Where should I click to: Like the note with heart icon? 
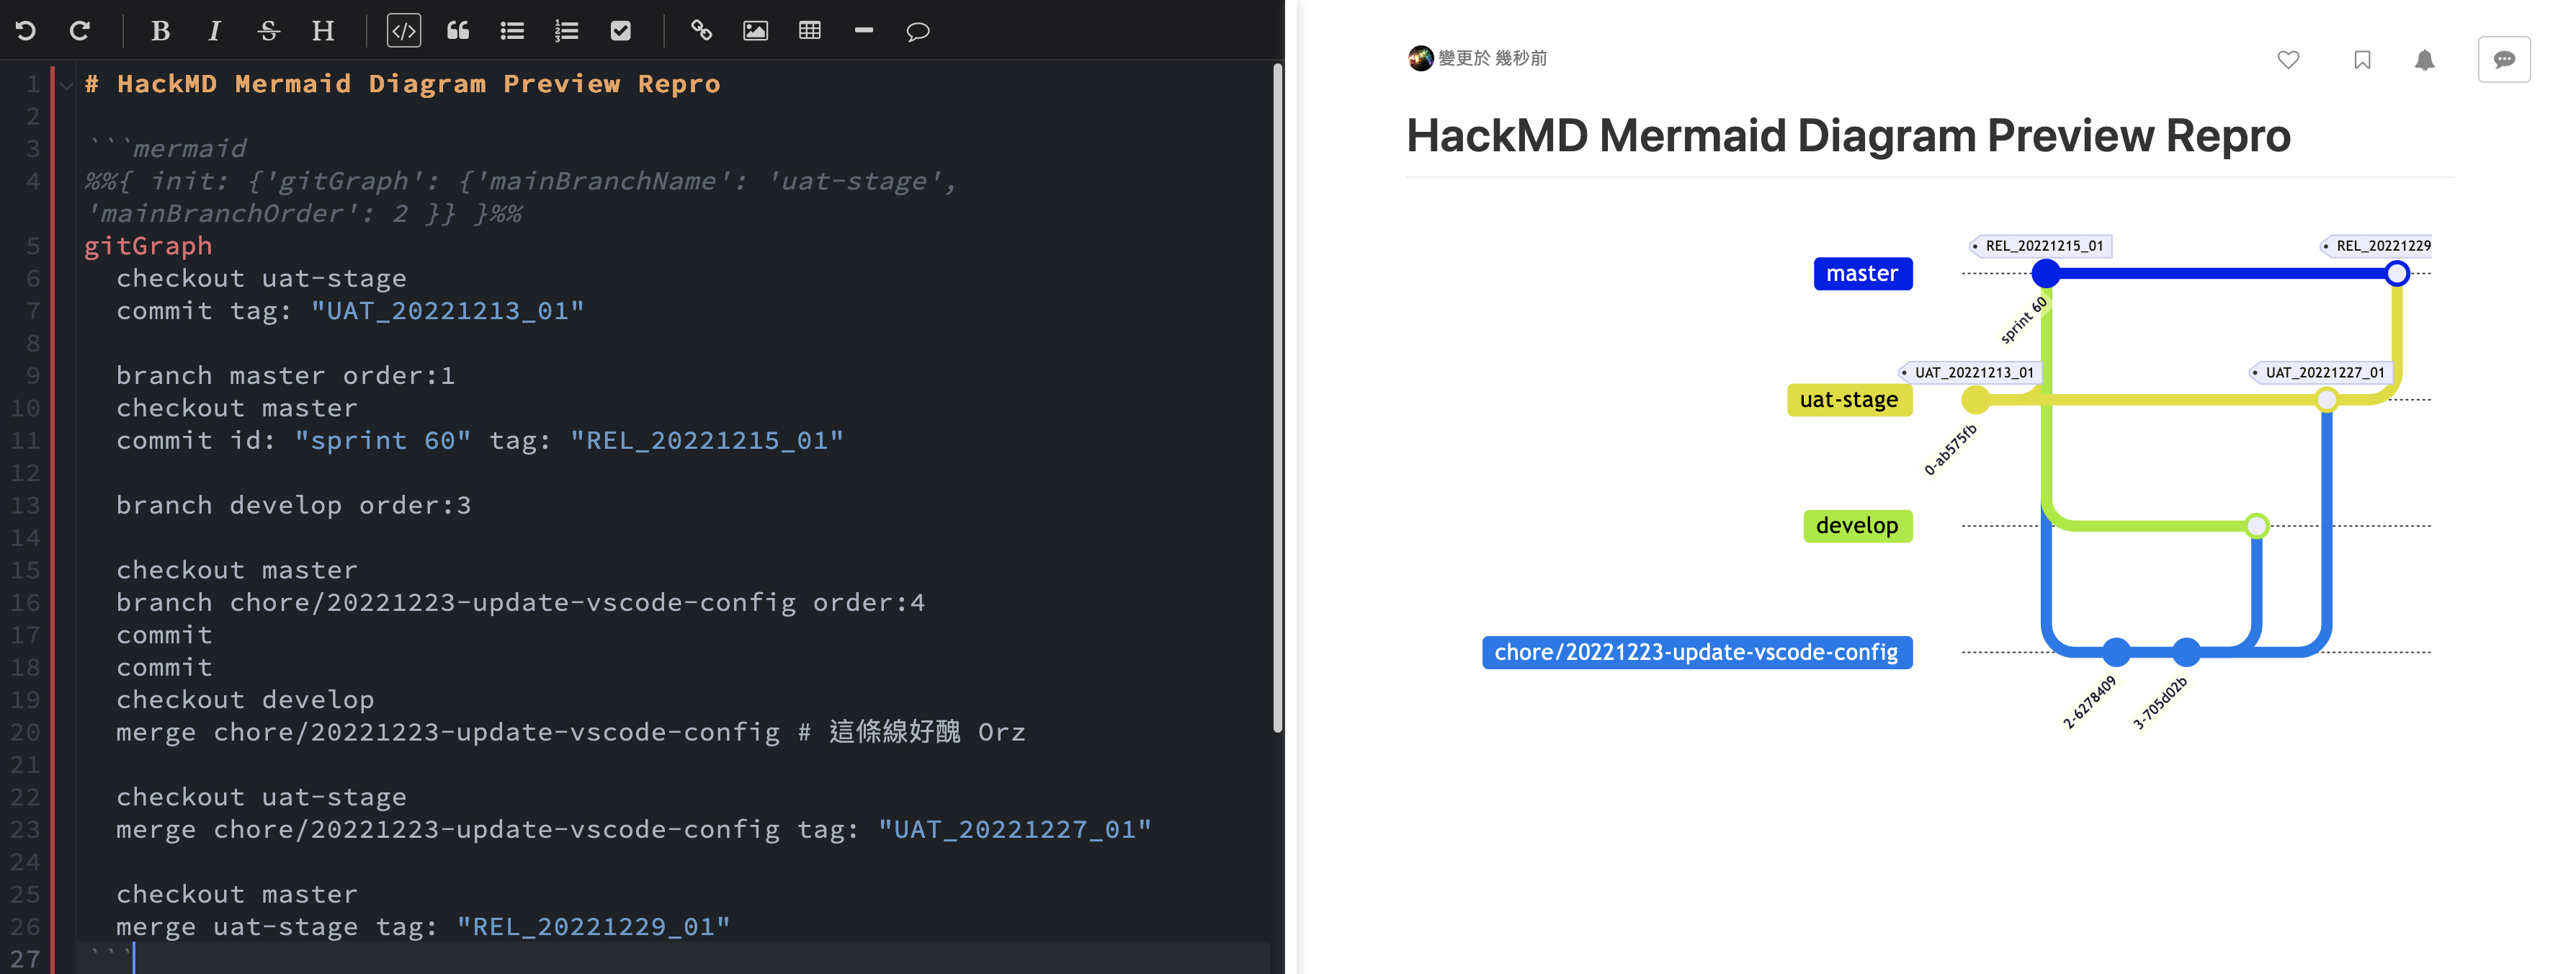2288,60
